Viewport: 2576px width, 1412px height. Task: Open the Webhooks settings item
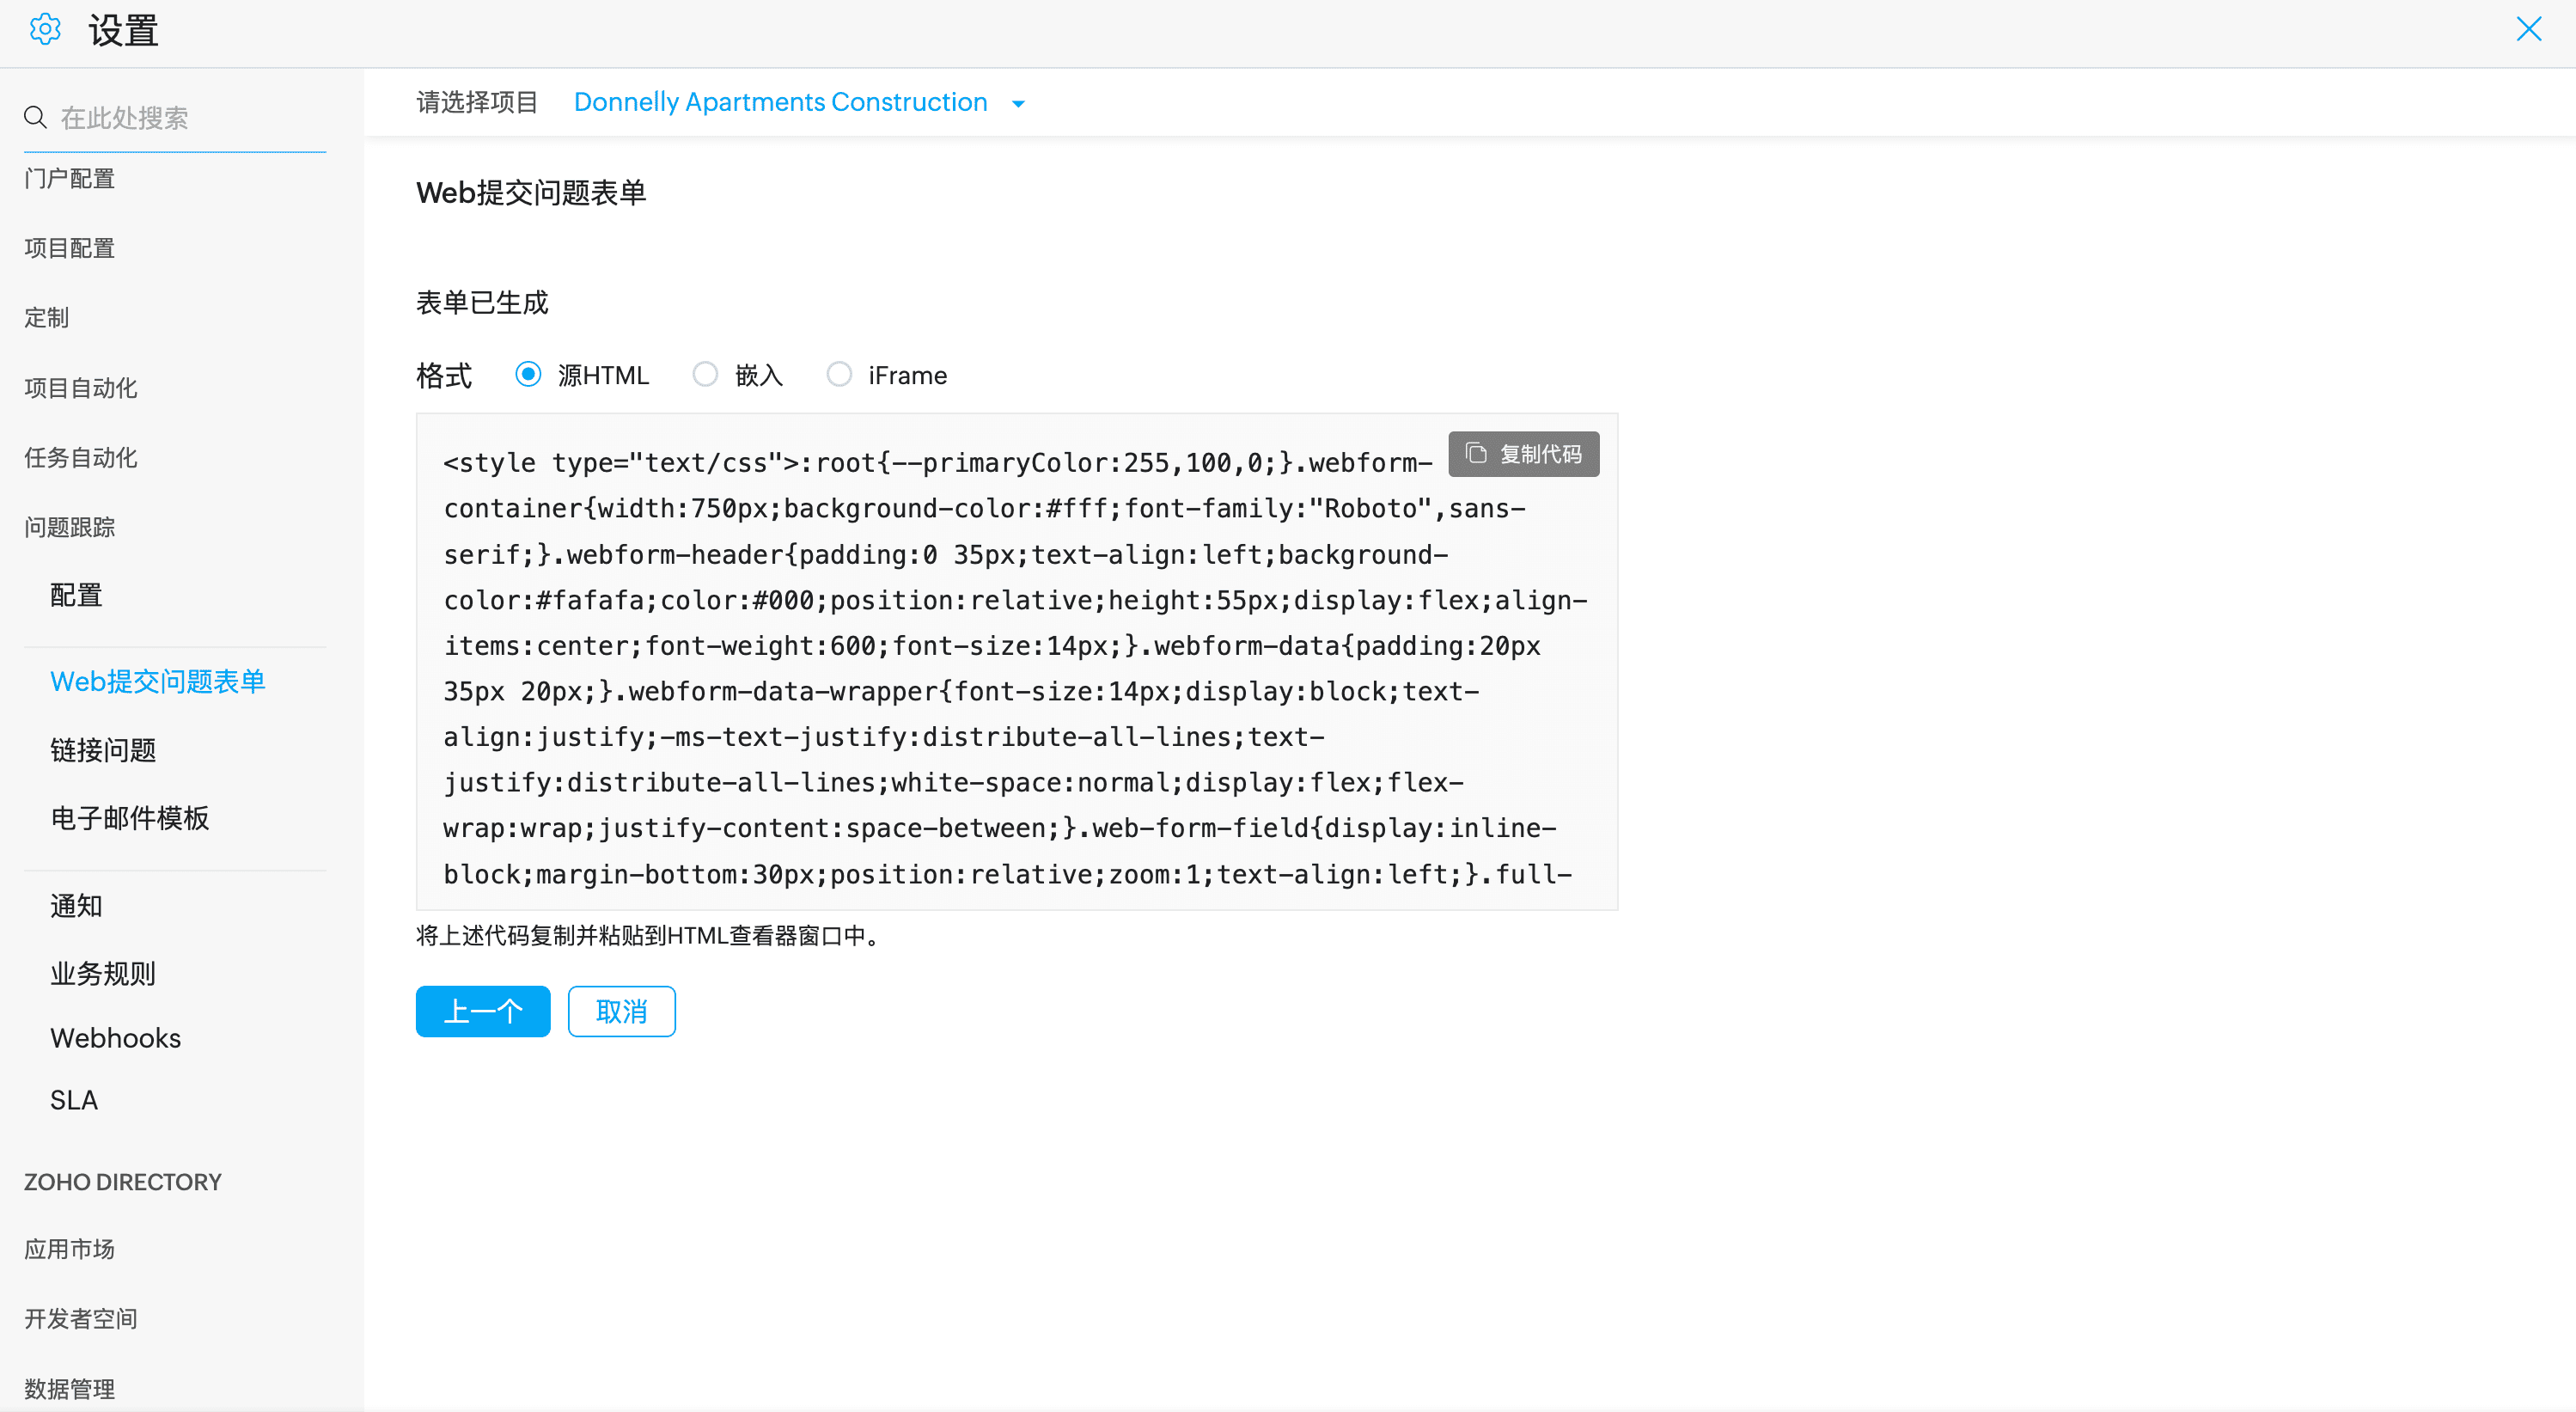(116, 1038)
